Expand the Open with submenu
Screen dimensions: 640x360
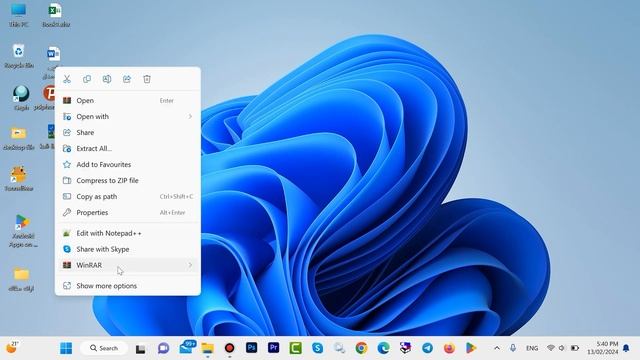click(128, 116)
